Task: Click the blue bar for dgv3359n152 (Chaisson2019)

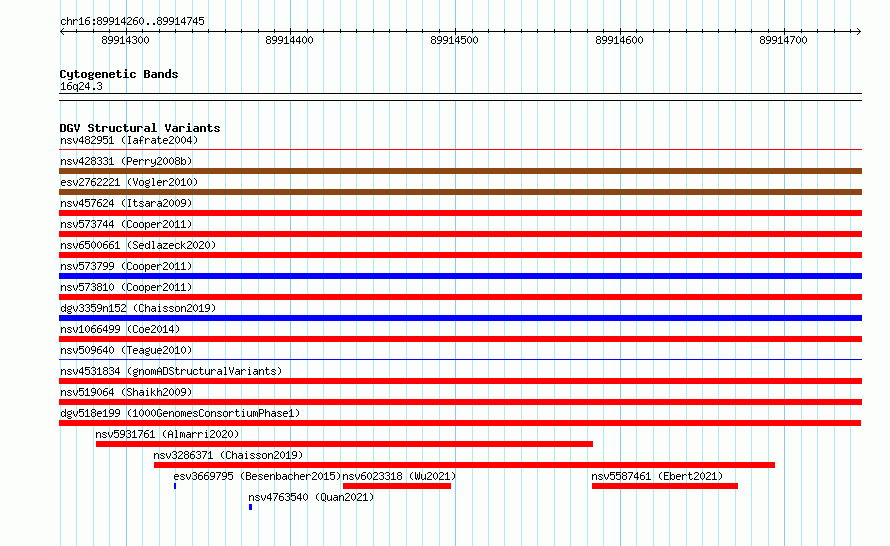Action: tap(460, 318)
